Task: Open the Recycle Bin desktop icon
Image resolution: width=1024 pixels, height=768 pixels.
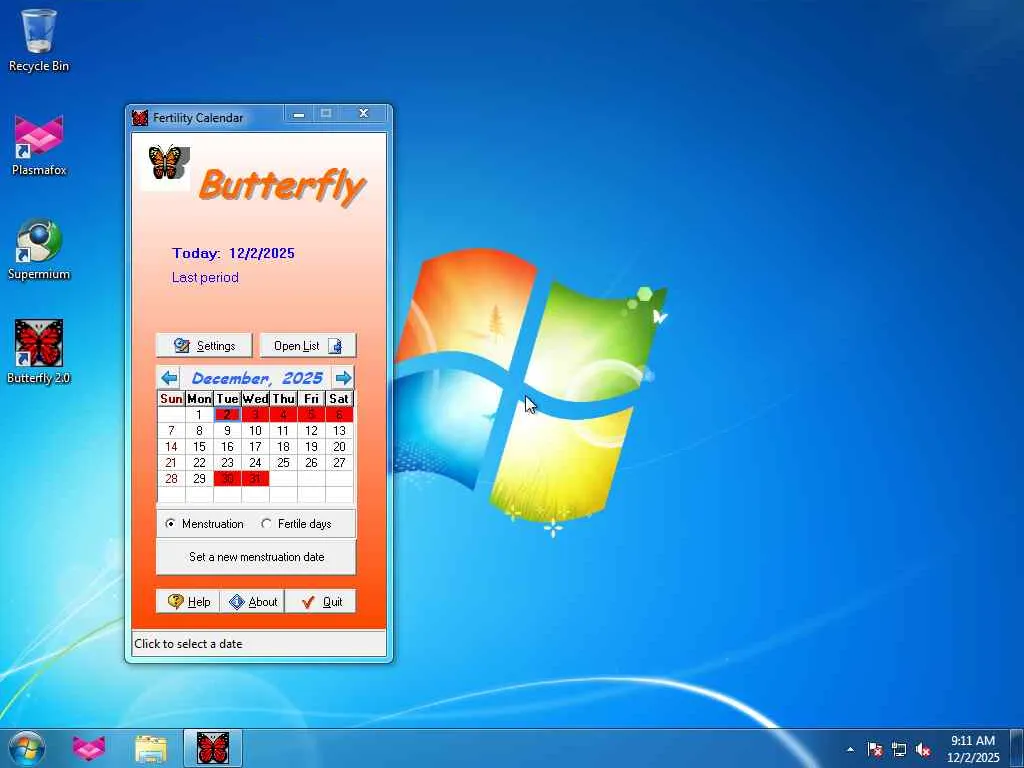Action: point(39,40)
